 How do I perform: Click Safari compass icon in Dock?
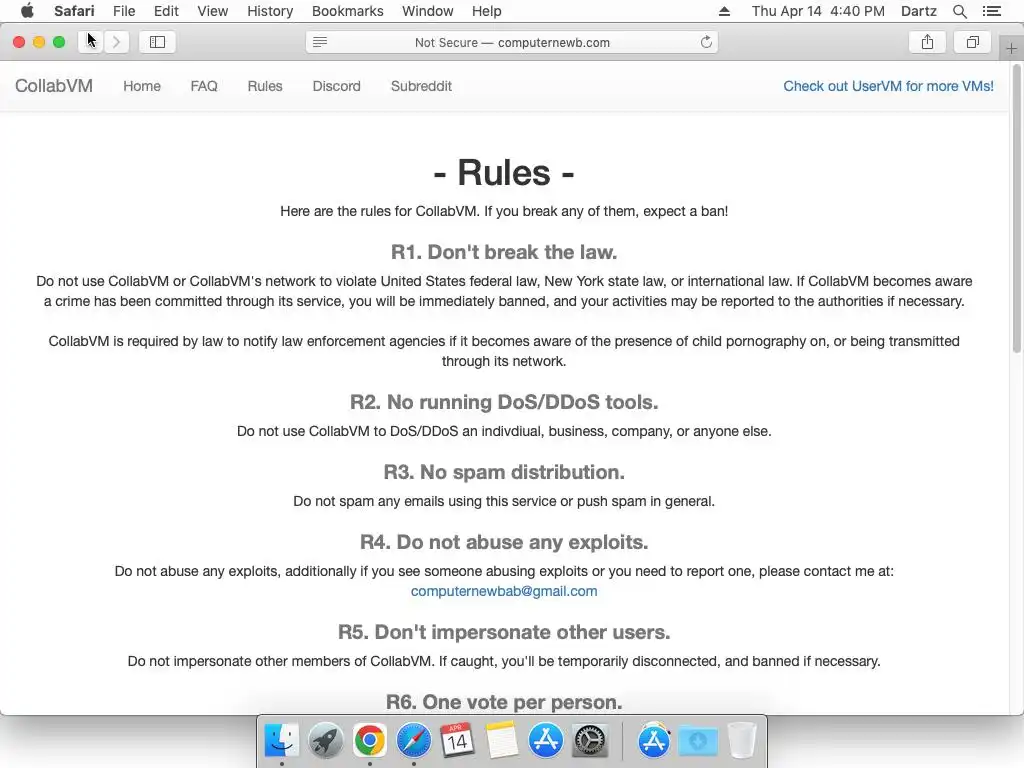coord(413,741)
